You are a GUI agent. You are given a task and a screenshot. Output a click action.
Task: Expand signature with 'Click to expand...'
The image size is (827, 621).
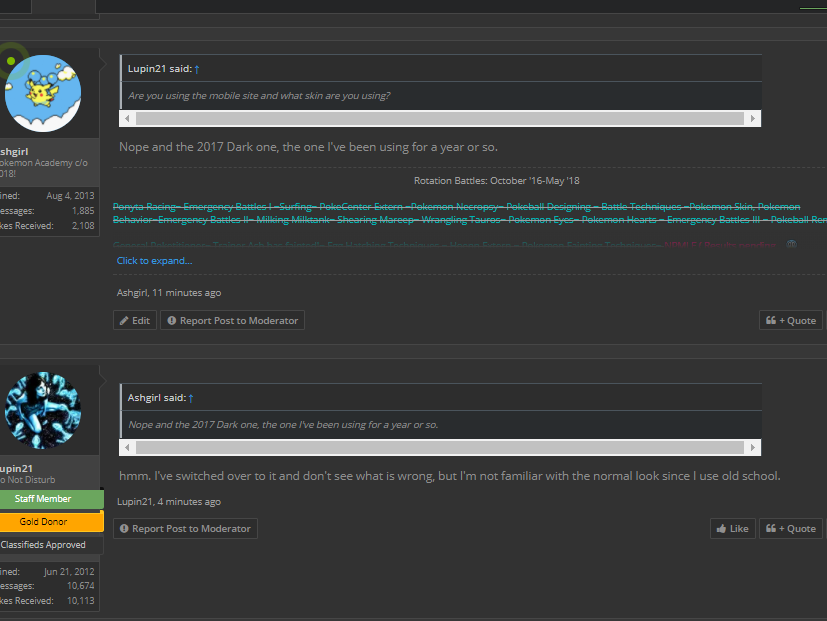click(154, 261)
